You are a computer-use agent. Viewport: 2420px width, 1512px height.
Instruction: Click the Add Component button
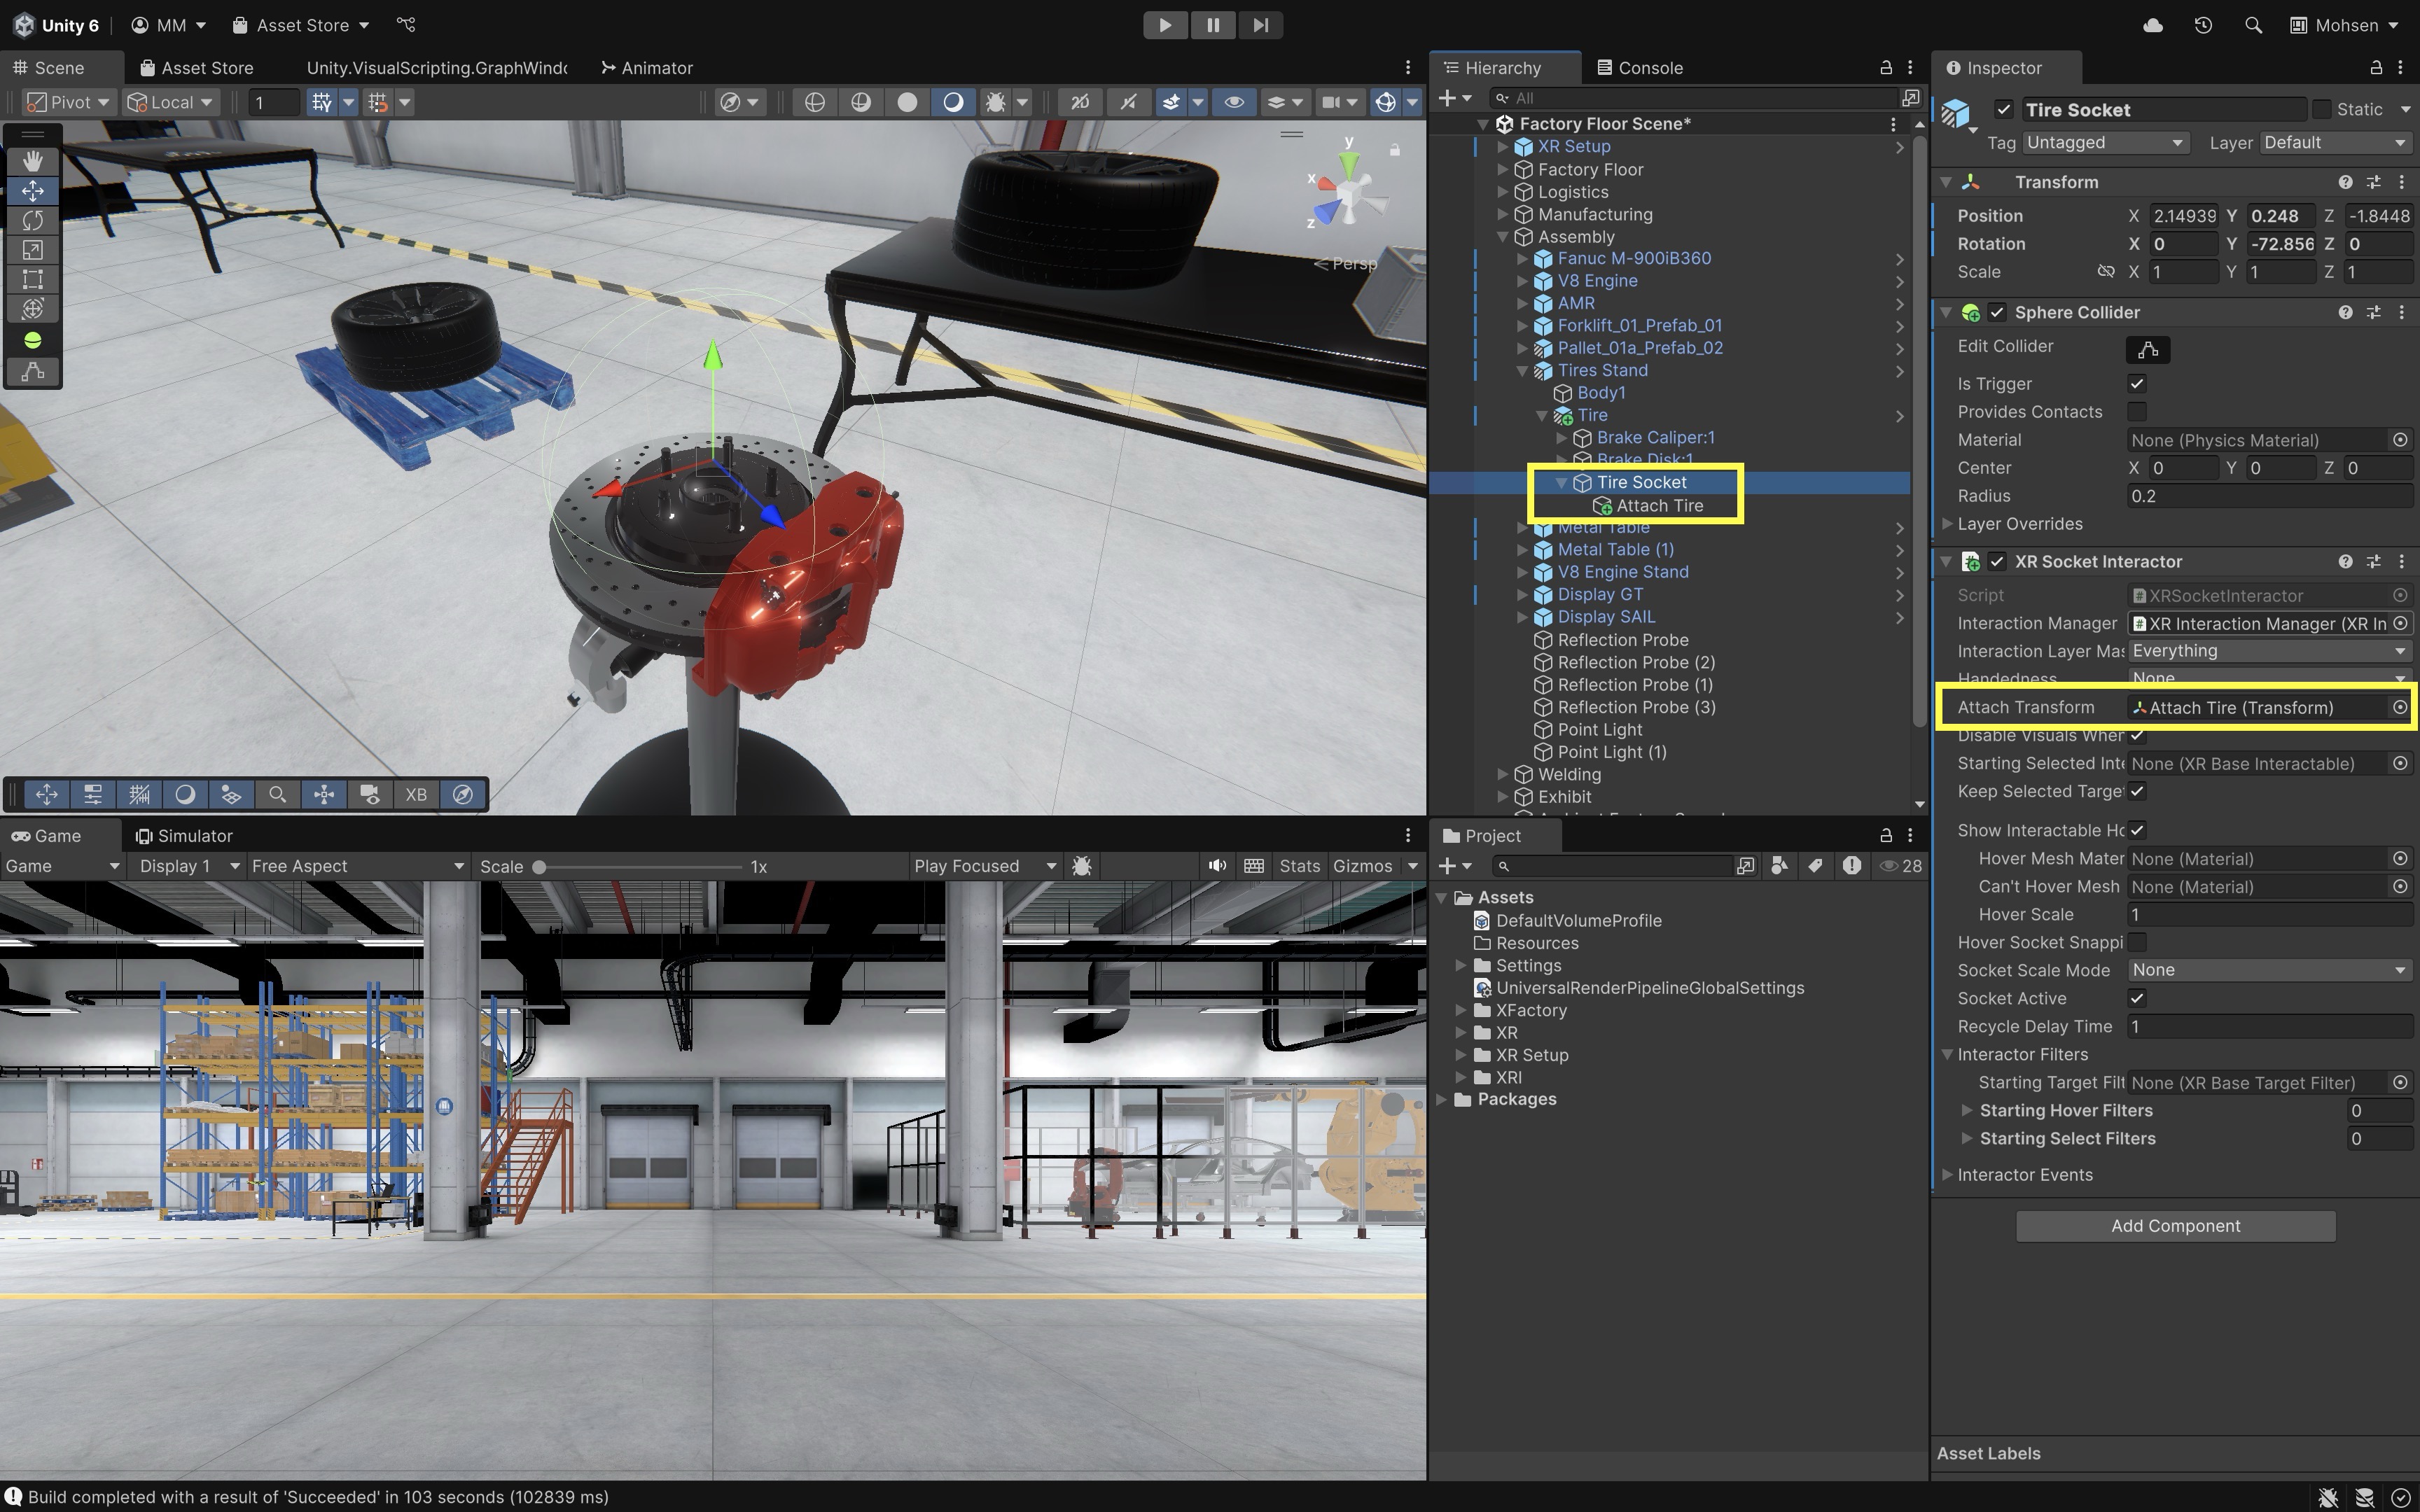click(2175, 1226)
